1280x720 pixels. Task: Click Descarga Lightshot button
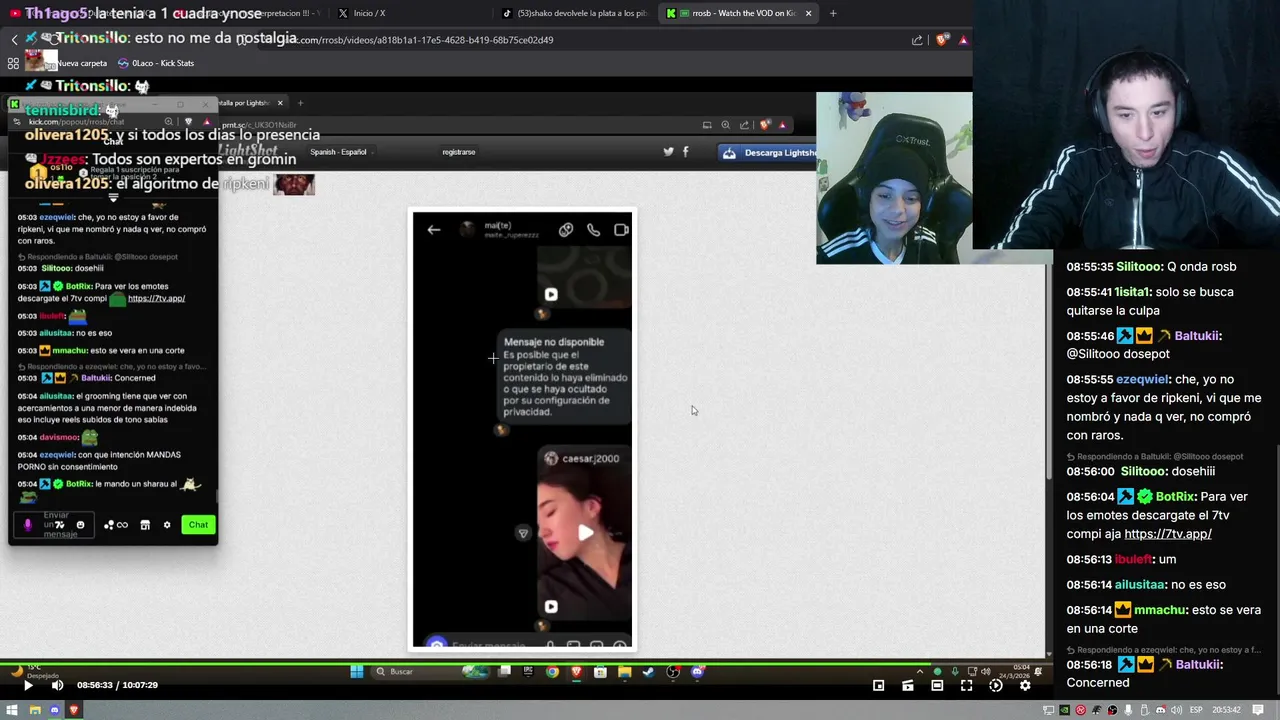(768, 153)
